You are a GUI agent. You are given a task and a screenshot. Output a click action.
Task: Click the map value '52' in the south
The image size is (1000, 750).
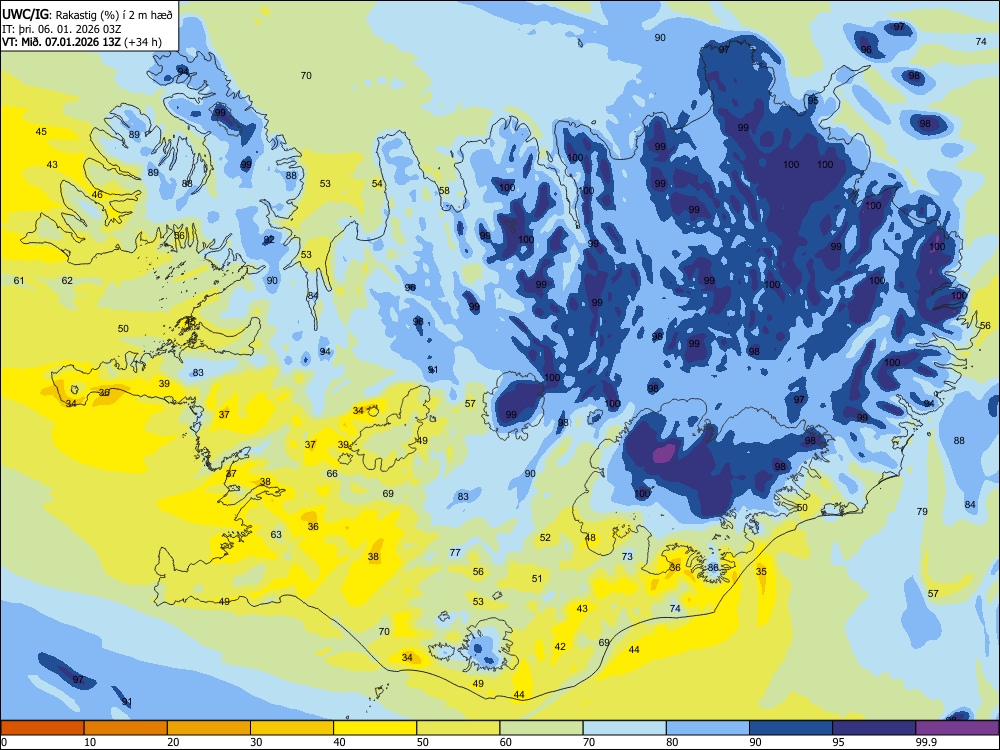(545, 538)
